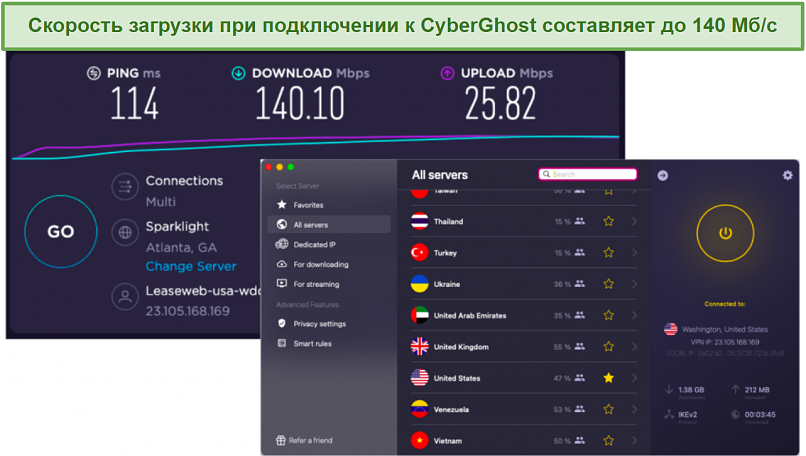Image resolution: width=806 pixels, height=456 pixels.
Task: Click the Thailand flag icon
Action: 419,221
